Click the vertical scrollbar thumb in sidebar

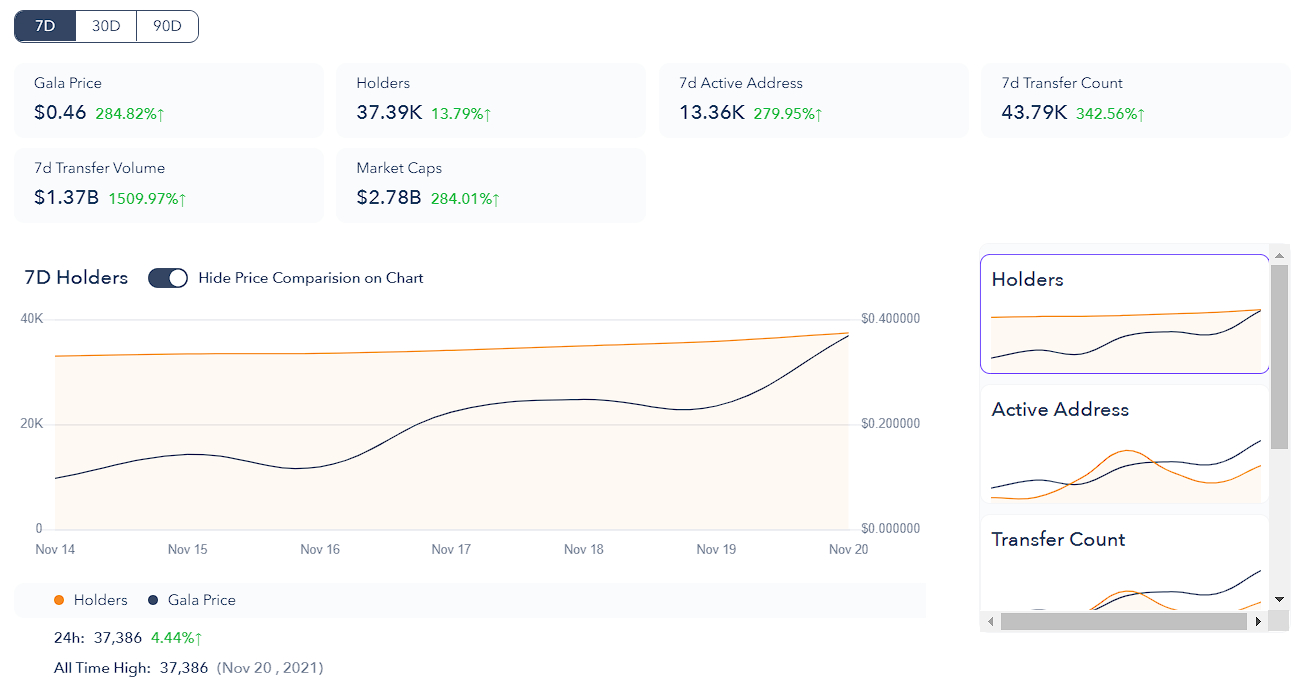click(1279, 355)
